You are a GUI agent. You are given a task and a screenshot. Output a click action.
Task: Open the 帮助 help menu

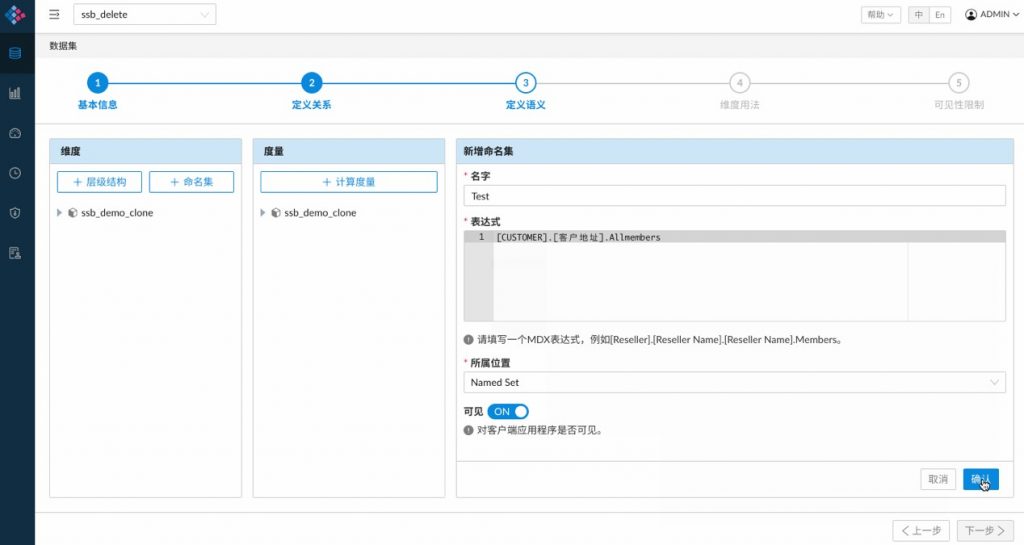coord(880,15)
